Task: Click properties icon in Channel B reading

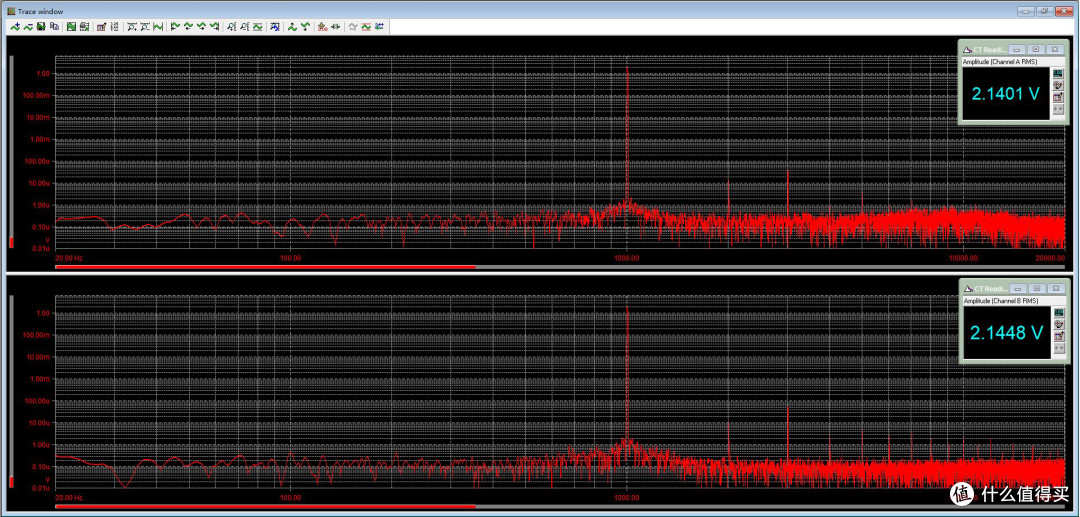Action: coord(1059,335)
